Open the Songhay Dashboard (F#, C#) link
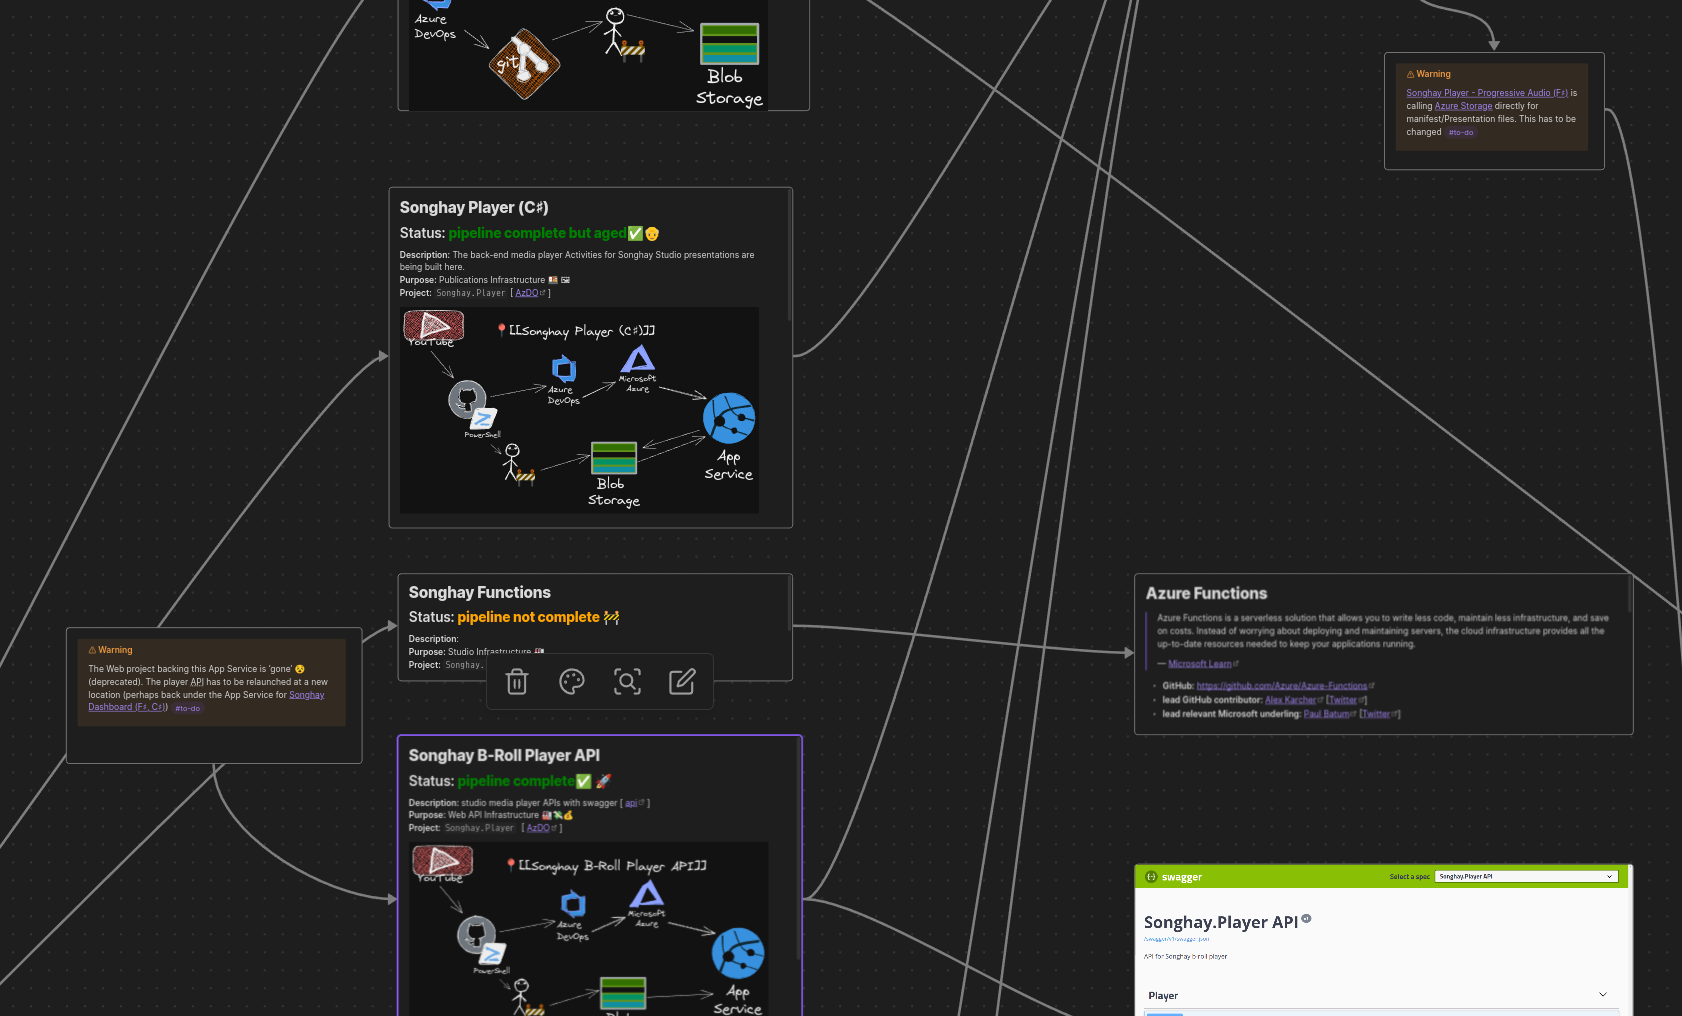Viewport: 1682px width, 1016px height. [206, 701]
